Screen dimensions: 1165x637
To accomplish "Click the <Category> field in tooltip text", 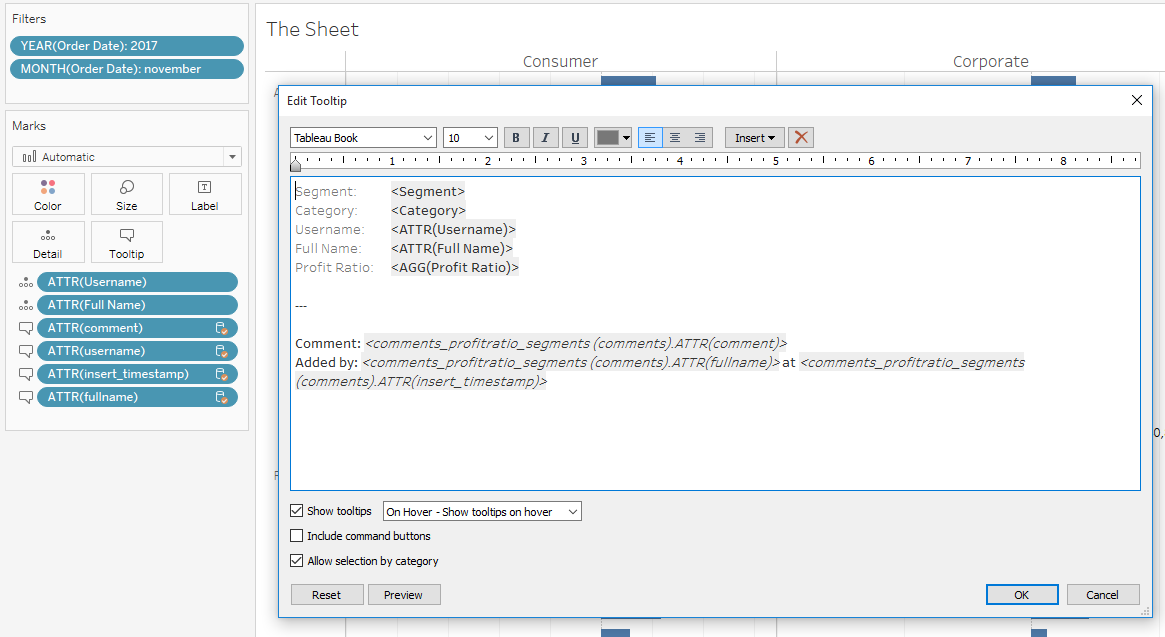I will tap(428, 210).
